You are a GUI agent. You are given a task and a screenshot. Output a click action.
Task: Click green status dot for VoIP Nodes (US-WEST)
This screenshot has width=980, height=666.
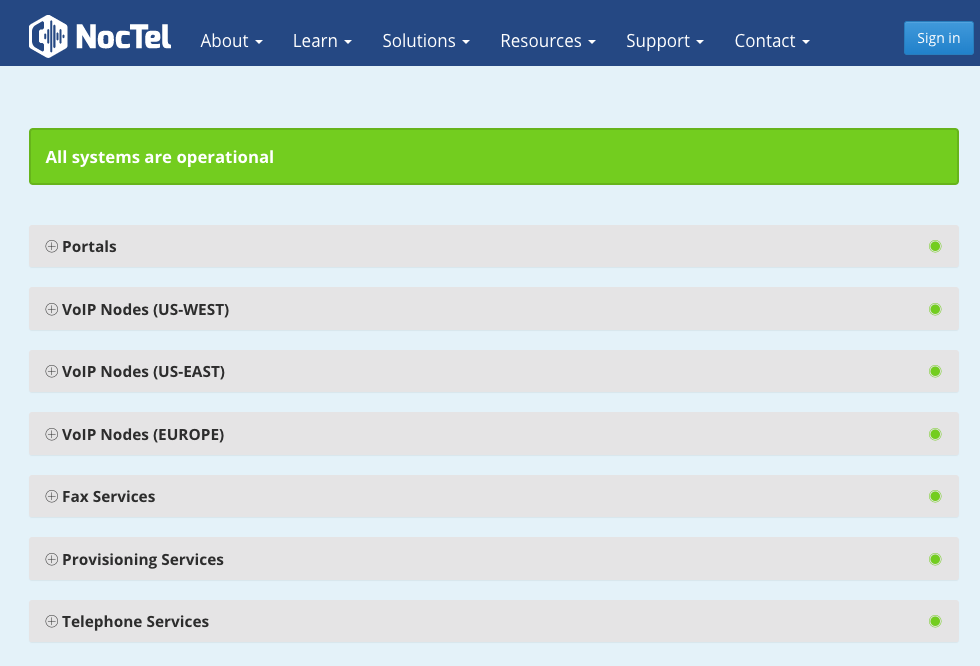(935, 309)
